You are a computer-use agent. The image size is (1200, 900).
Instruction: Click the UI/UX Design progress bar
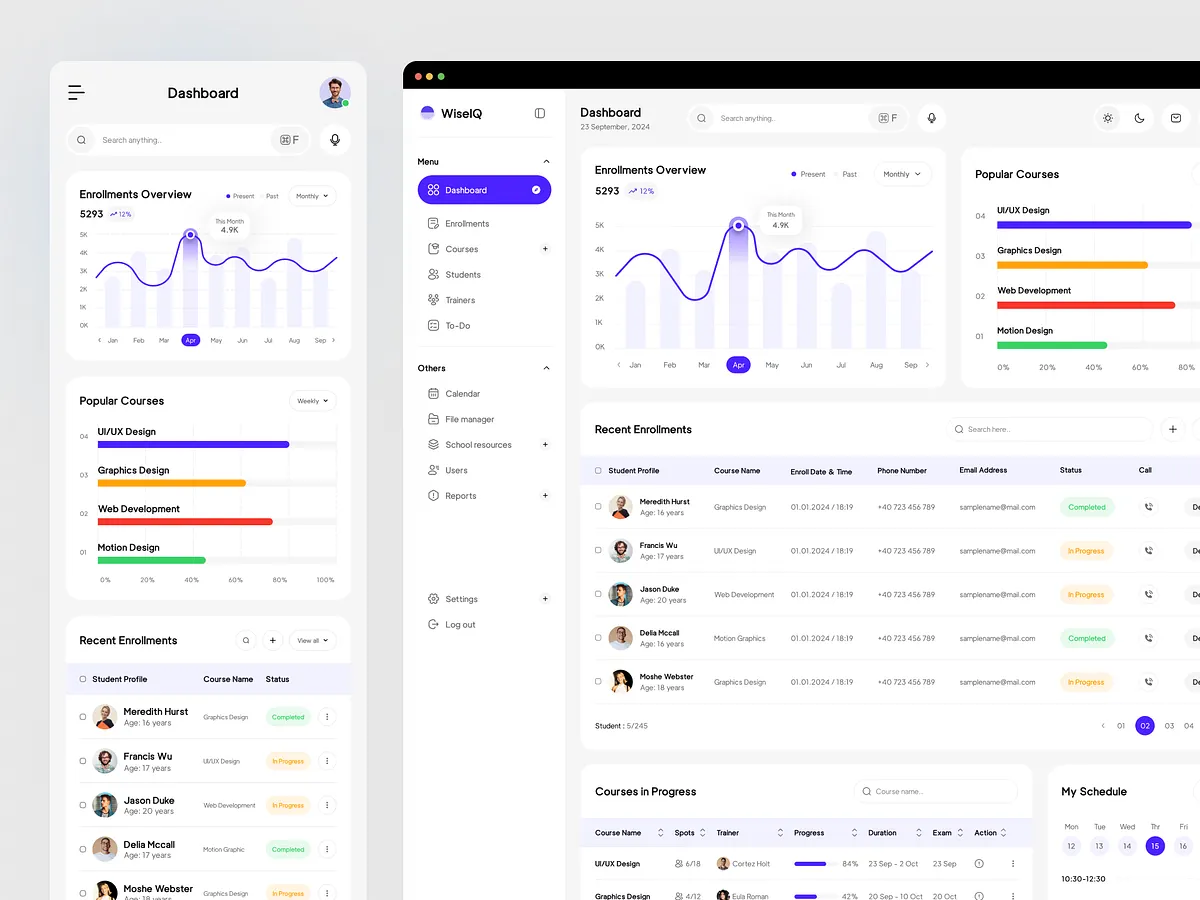coord(1094,225)
